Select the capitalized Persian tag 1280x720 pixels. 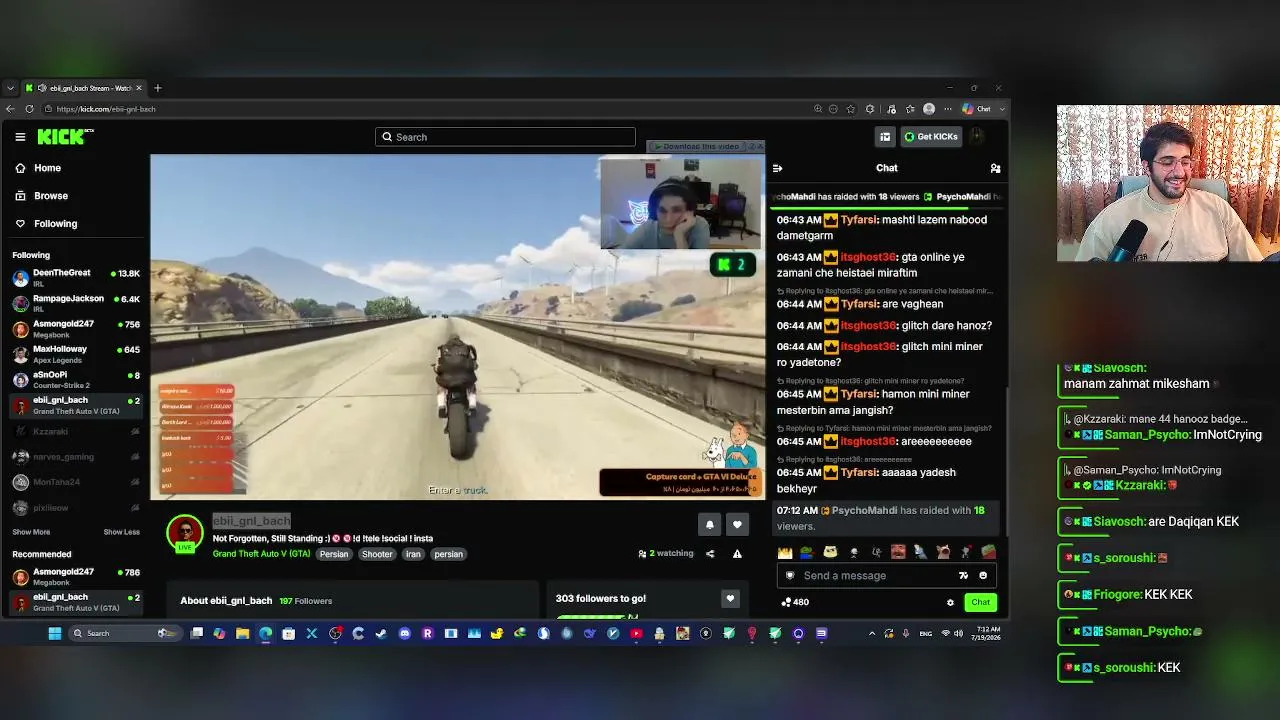[334, 554]
